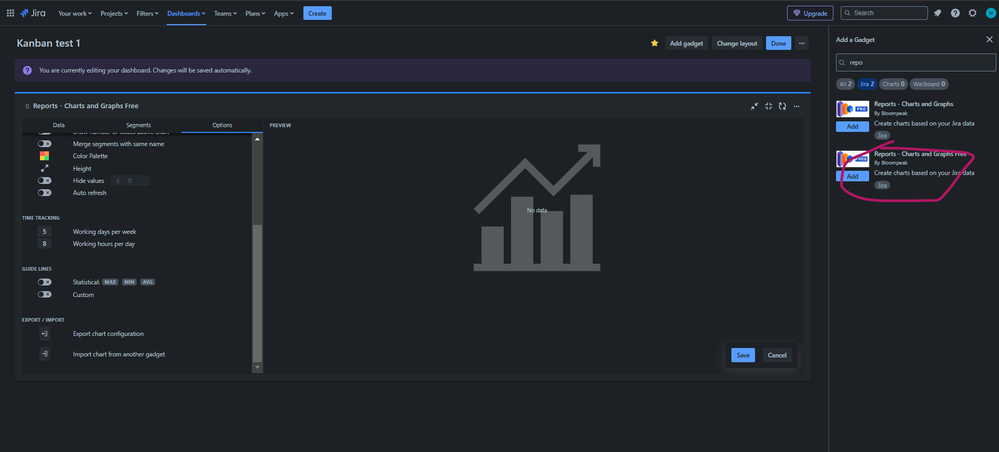Open the dashboard more actions ellipsis
Screen dimensions: 999x452
(802, 43)
